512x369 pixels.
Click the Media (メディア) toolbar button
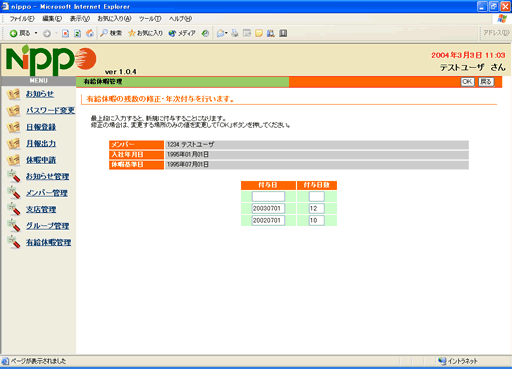[x=182, y=33]
